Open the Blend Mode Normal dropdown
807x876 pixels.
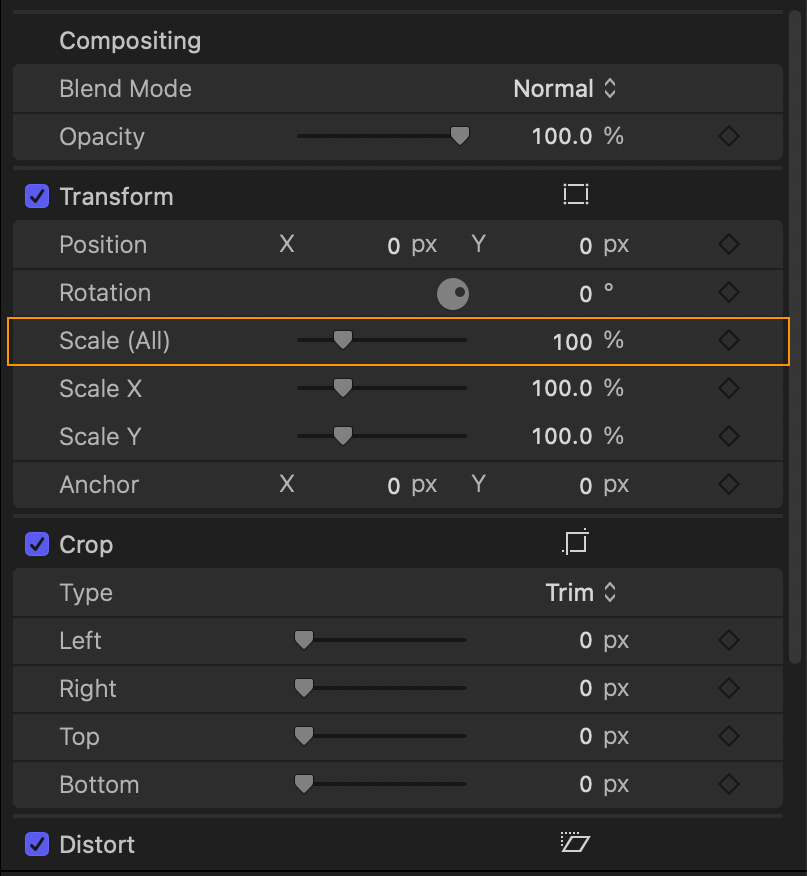(565, 89)
